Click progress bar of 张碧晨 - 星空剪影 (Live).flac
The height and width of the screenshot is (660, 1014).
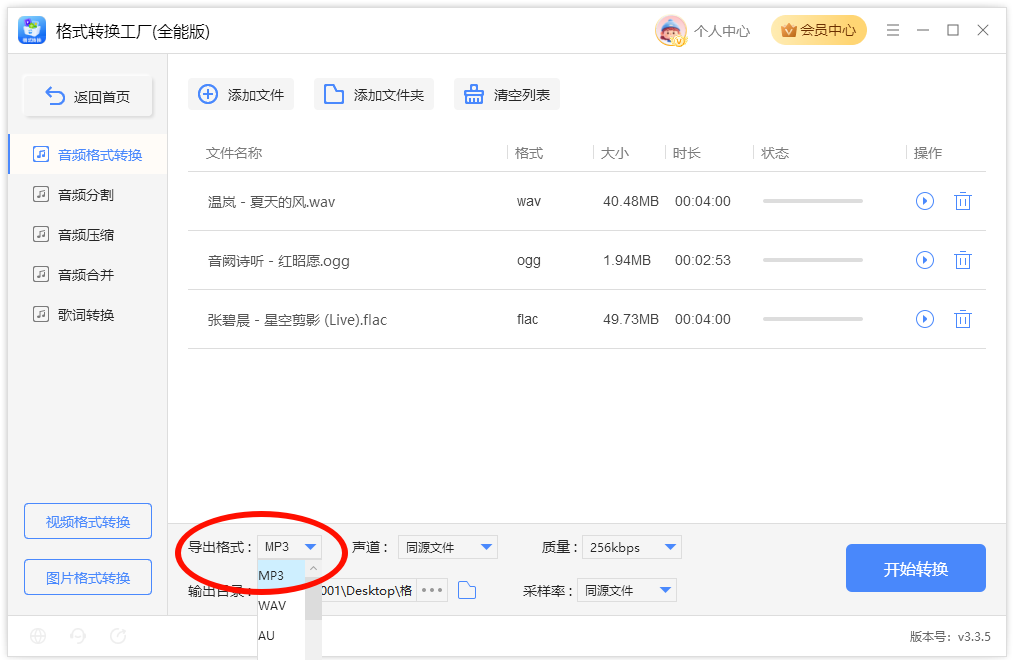point(813,319)
